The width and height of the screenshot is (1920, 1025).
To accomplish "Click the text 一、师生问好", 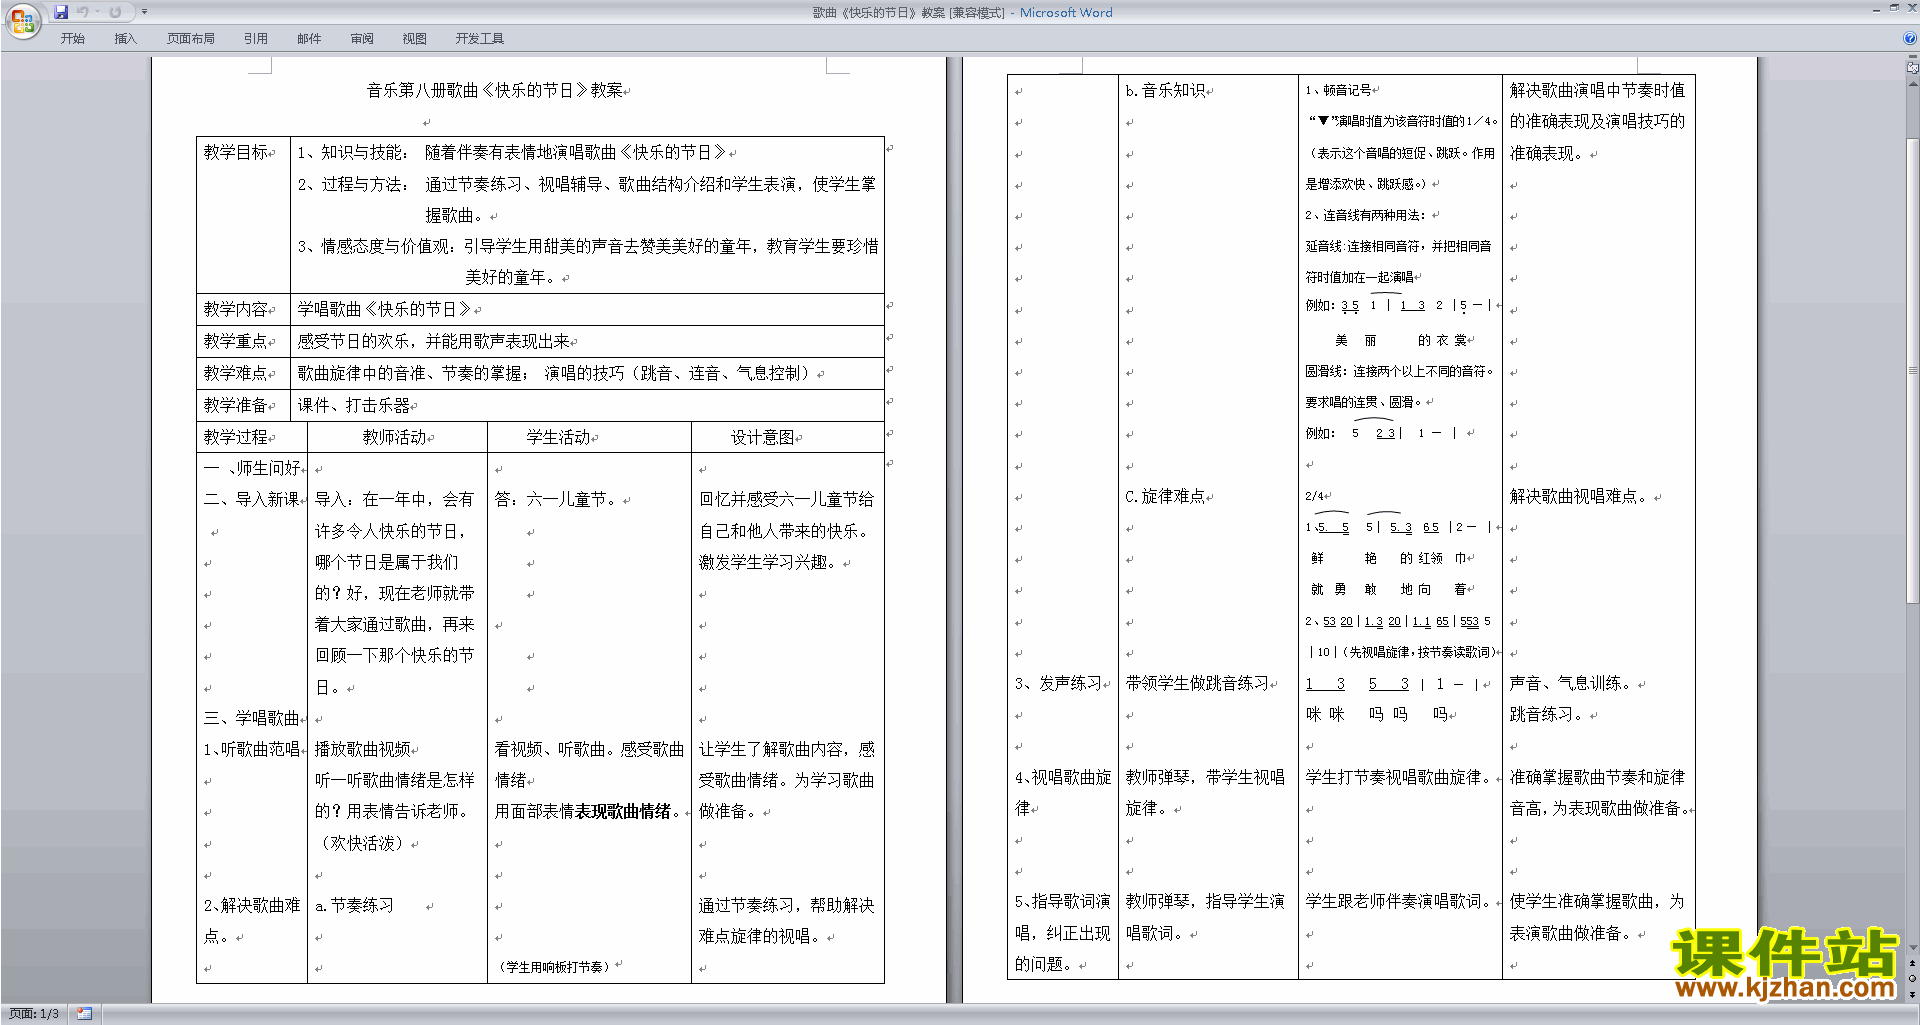I will (252, 468).
